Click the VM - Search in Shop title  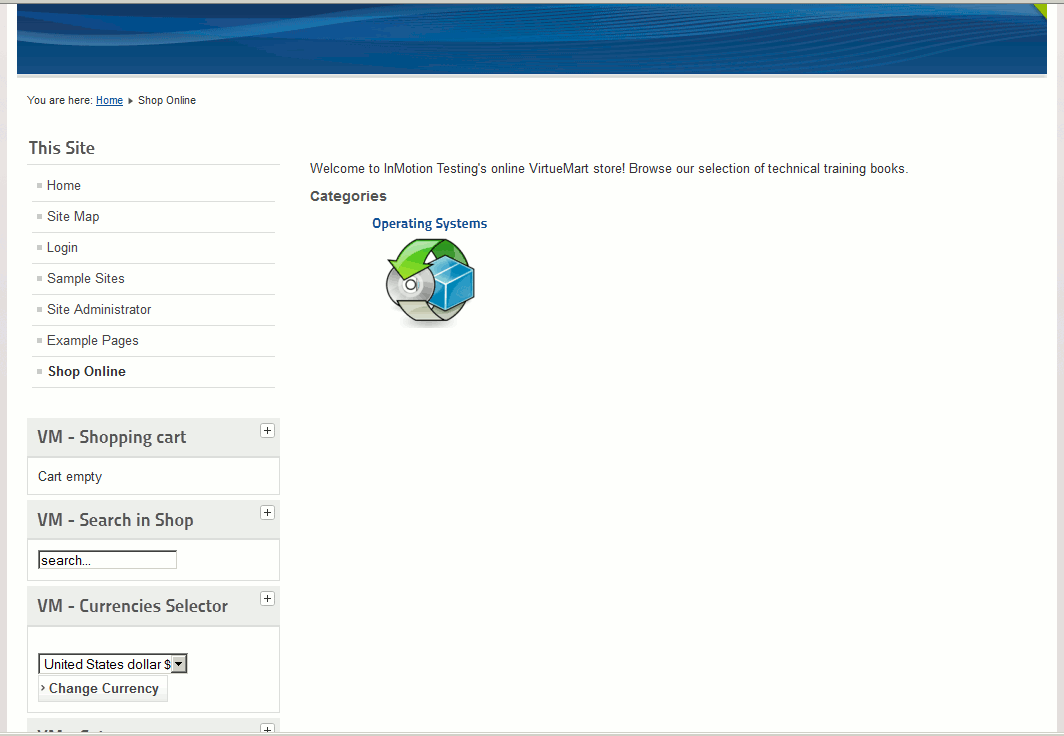115,520
